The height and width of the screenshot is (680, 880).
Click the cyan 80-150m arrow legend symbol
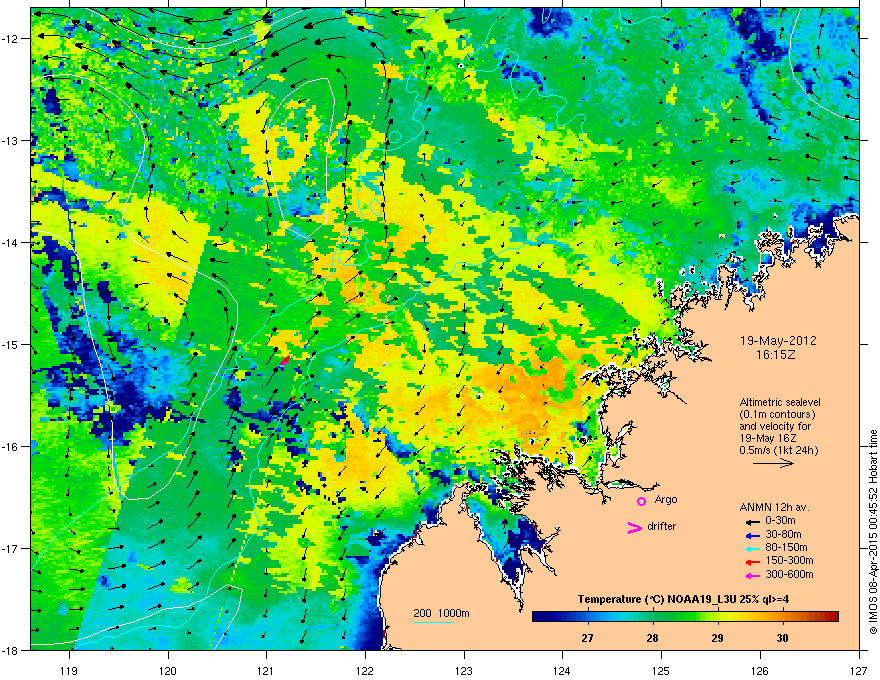click(752, 548)
